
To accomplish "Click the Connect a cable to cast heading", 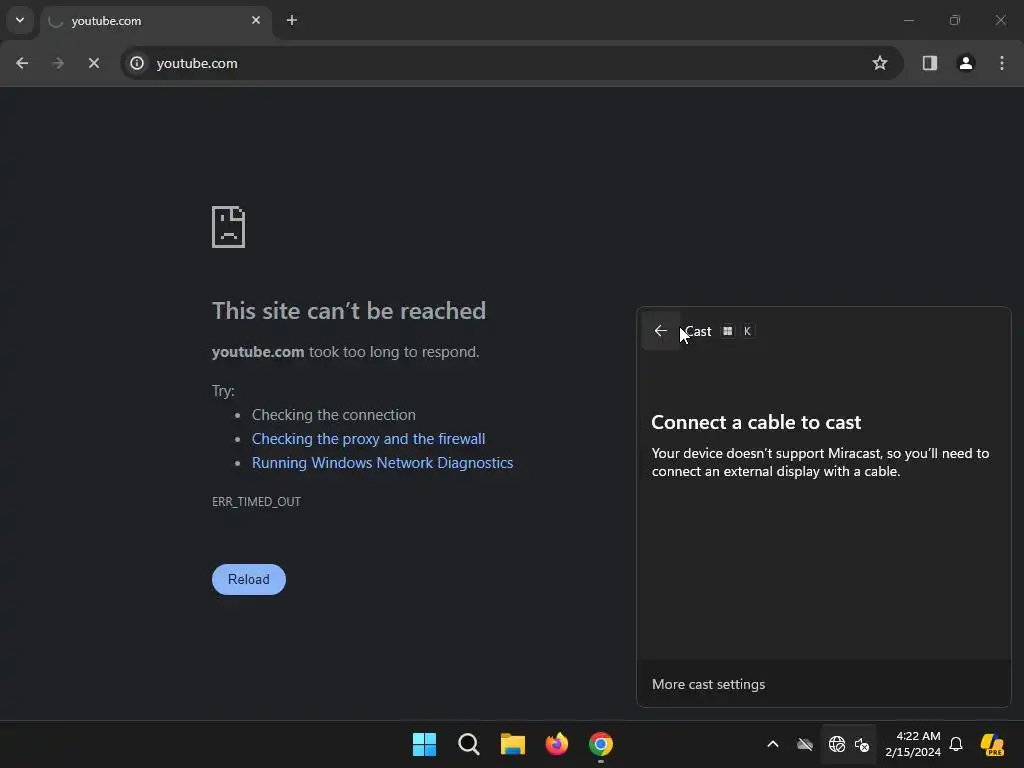I will coord(756,423).
